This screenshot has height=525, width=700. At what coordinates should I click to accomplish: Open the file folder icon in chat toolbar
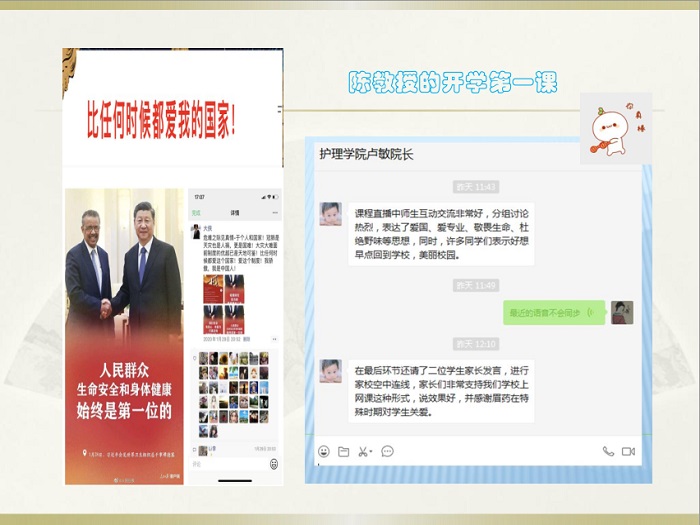343,451
